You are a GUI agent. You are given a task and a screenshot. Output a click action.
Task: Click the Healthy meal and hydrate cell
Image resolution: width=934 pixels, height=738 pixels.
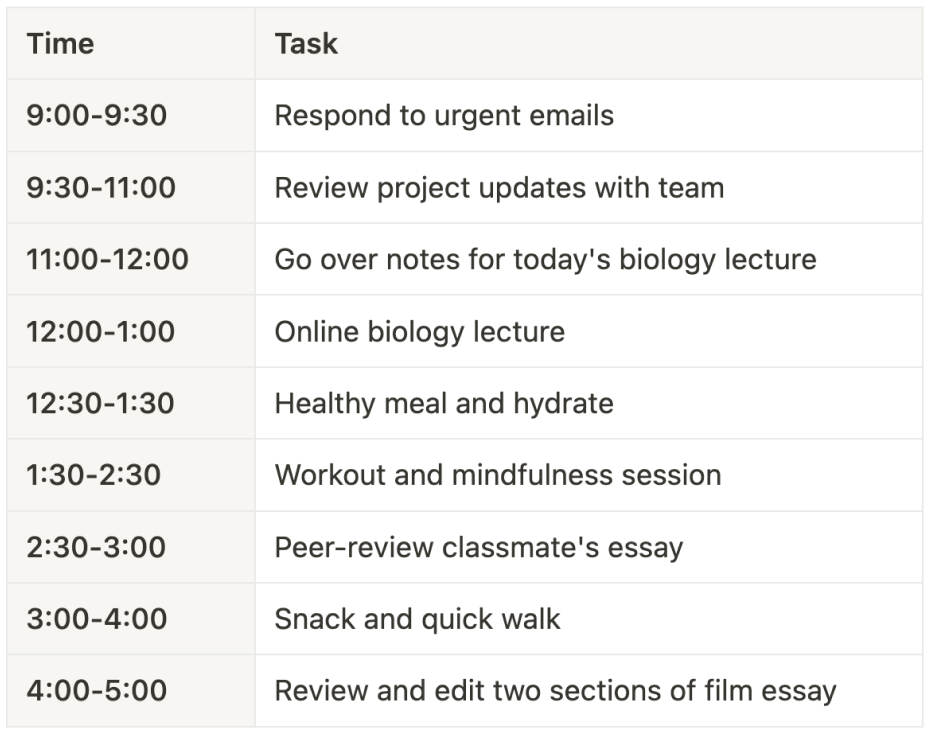point(444,403)
